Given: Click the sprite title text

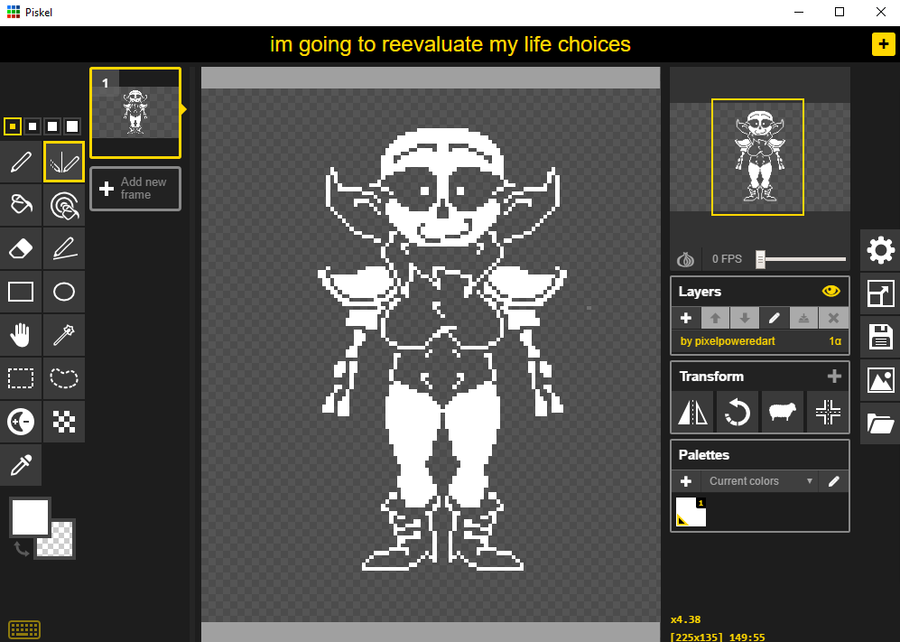Looking at the screenshot, I should point(450,44).
